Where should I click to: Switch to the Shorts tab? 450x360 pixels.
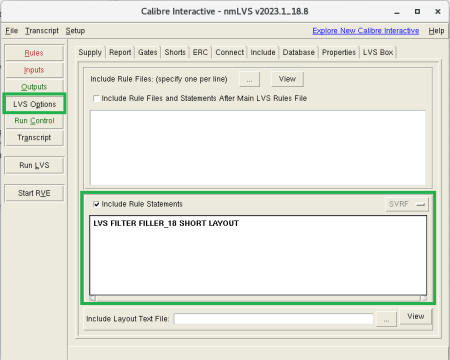tap(175, 52)
